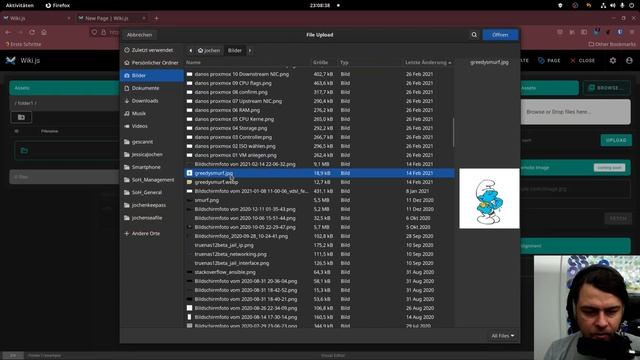Viewport: 640px width, 360px height.
Task: Click Wiki.js account icon
Action: coord(629,60)
